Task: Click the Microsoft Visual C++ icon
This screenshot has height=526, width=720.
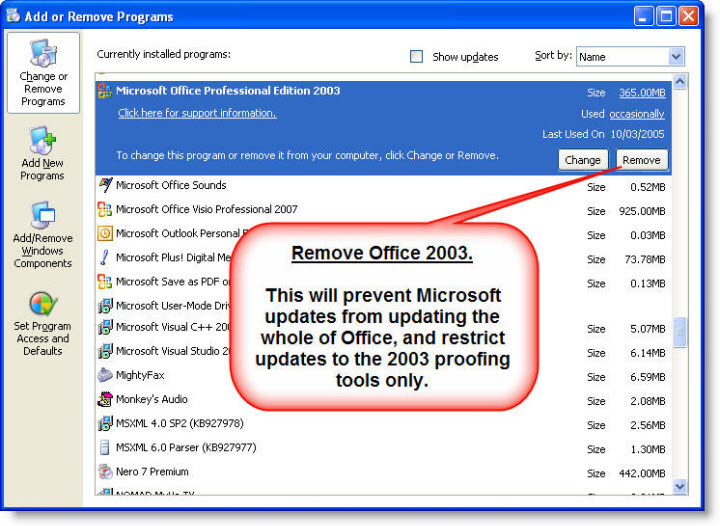Action: tap(105, 327)
